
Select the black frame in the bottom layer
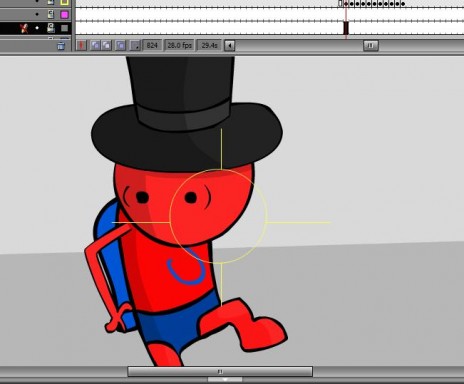[x=346, y=28]
